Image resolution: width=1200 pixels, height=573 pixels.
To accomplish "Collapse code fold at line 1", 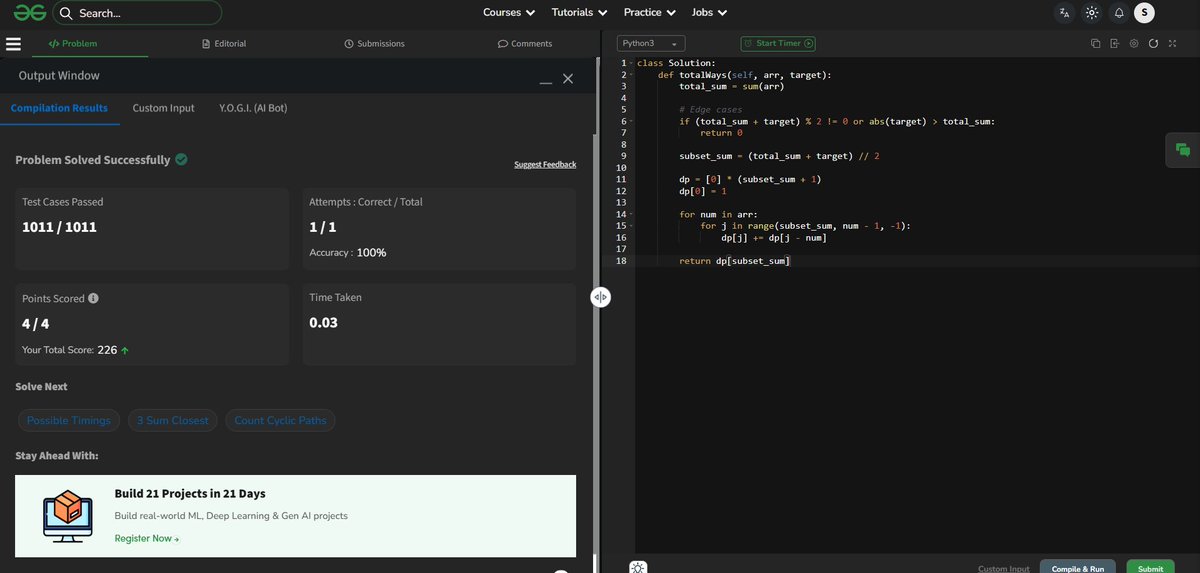I will (x=632, y=64).
